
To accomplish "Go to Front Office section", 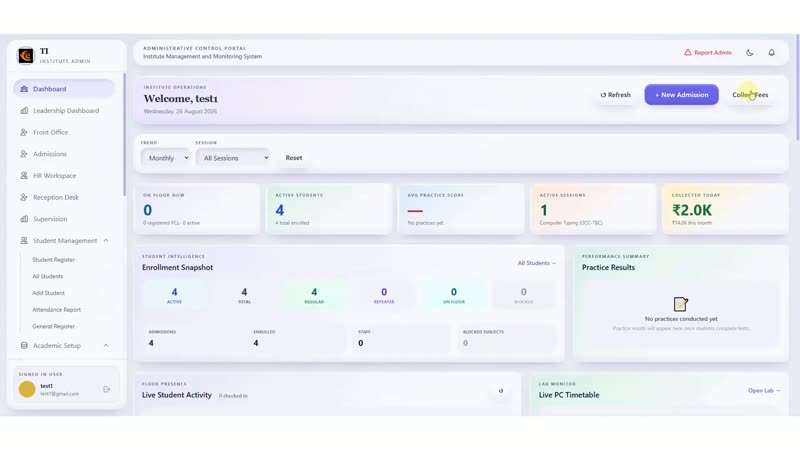I will click(64, 132).
